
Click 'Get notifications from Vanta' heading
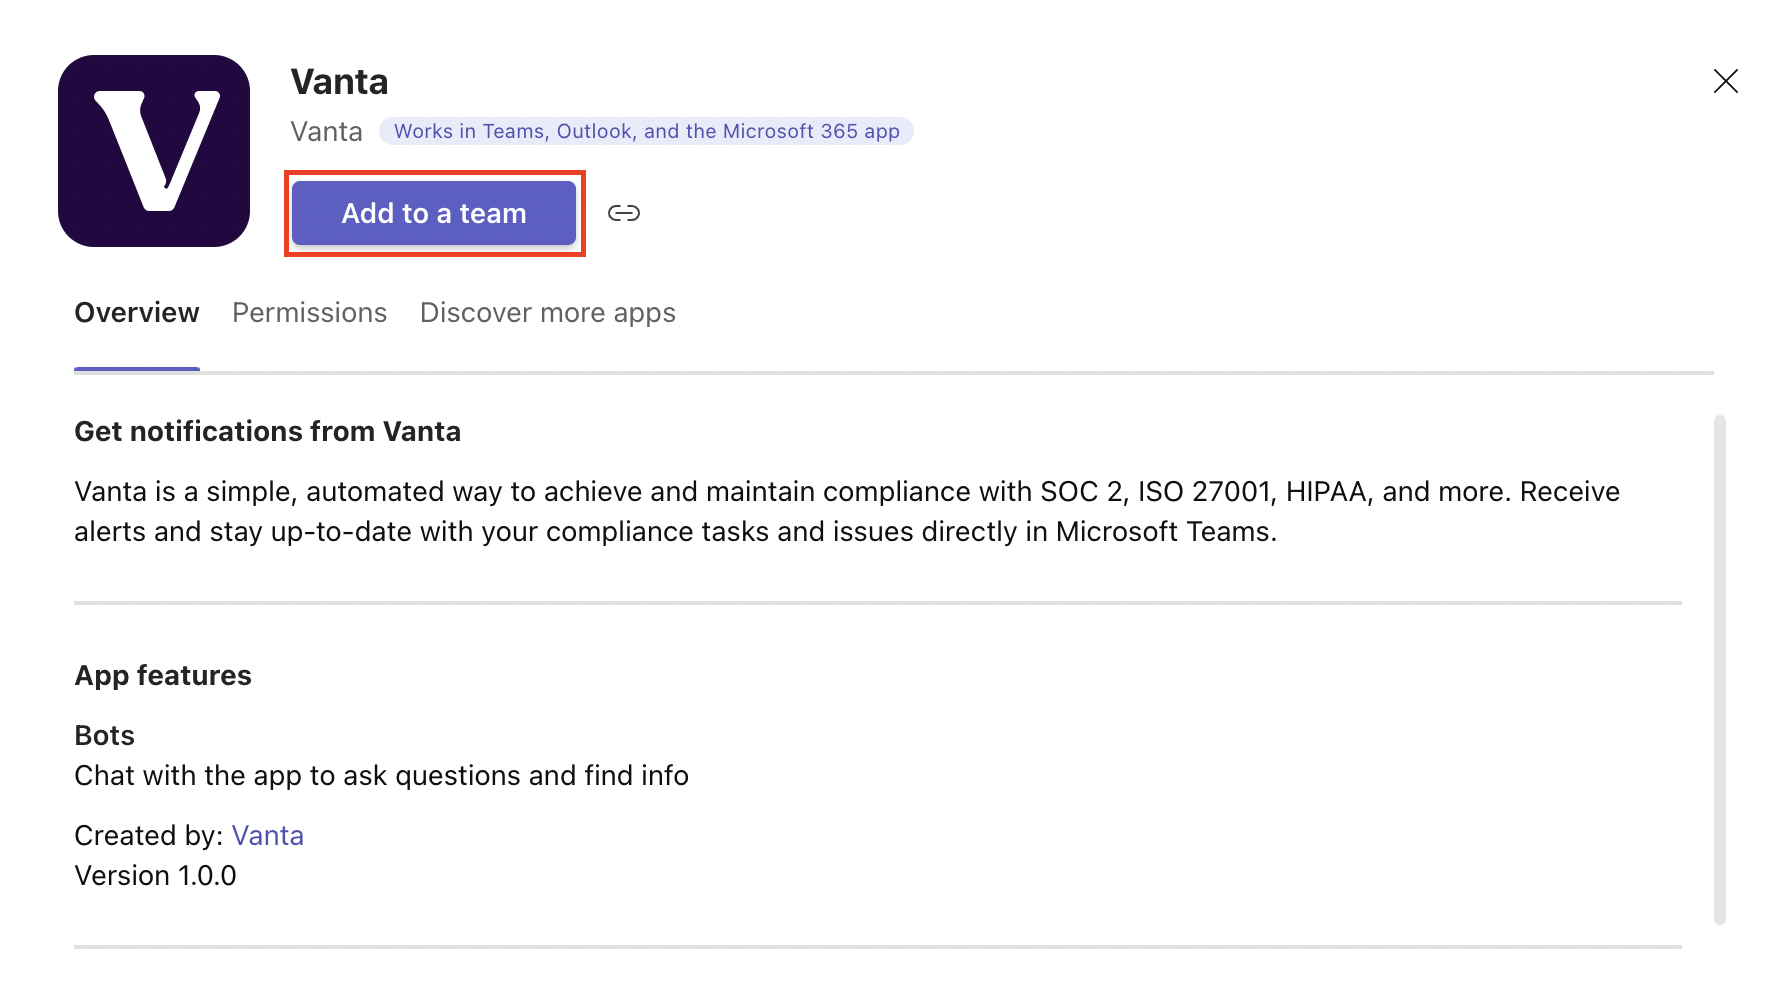(268, 431)
